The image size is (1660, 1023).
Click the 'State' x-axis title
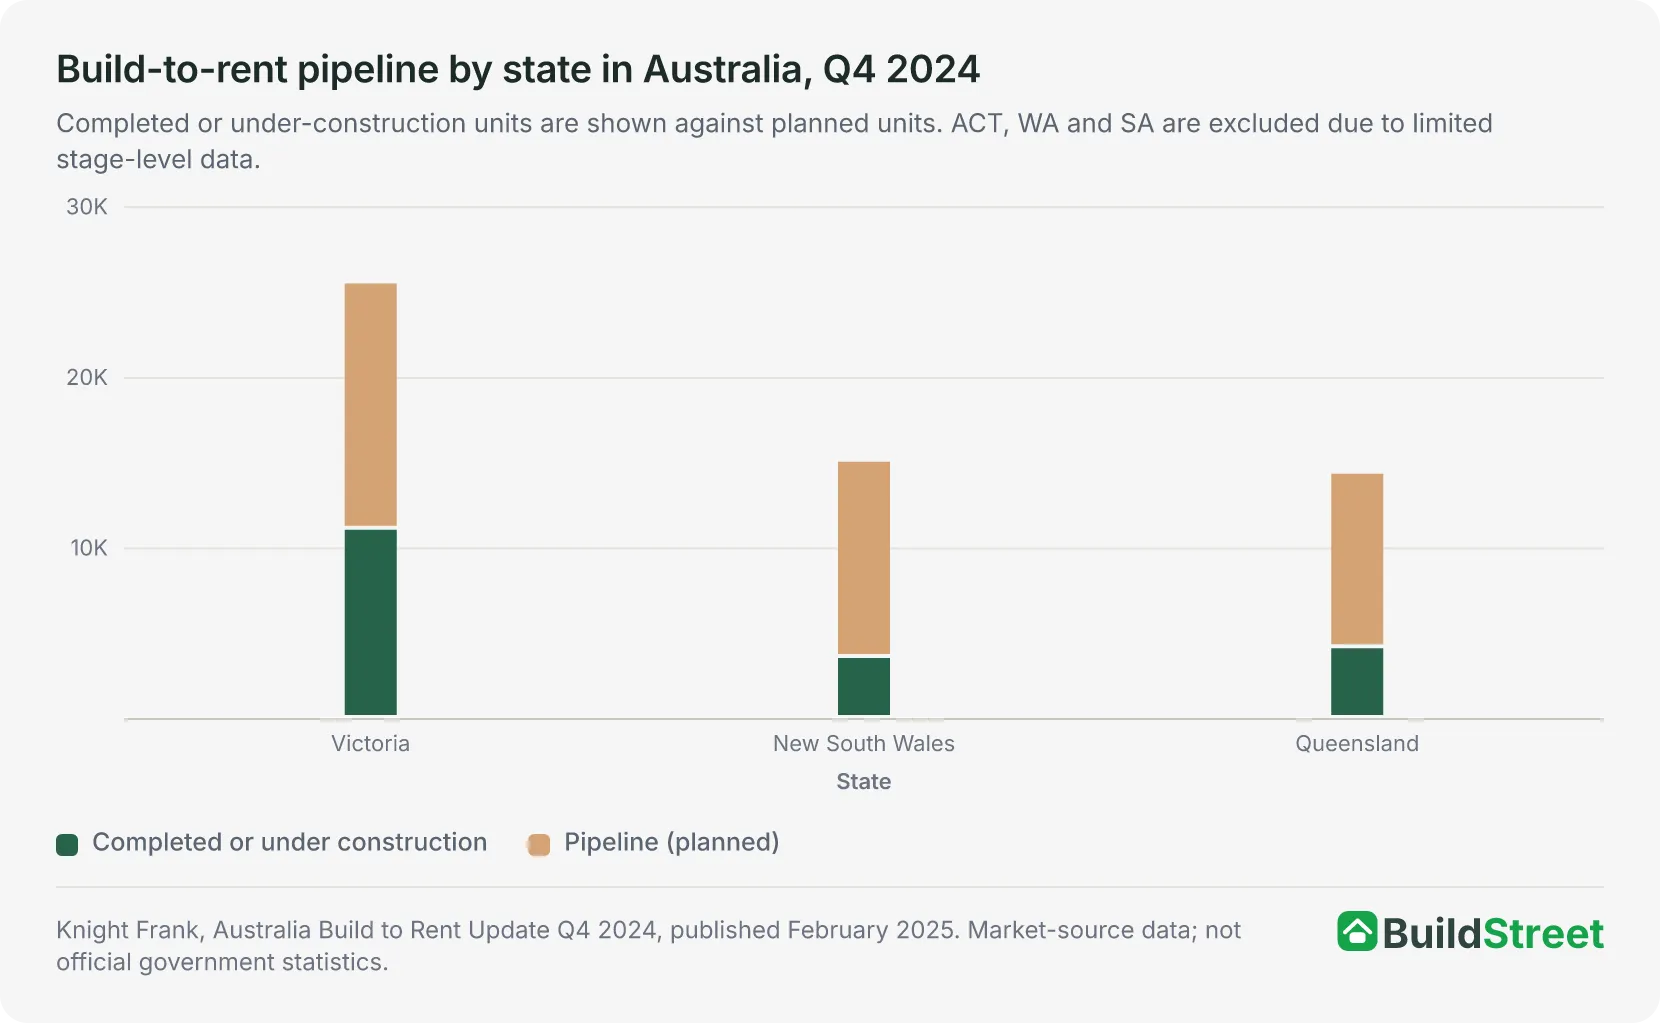[864, 781]
